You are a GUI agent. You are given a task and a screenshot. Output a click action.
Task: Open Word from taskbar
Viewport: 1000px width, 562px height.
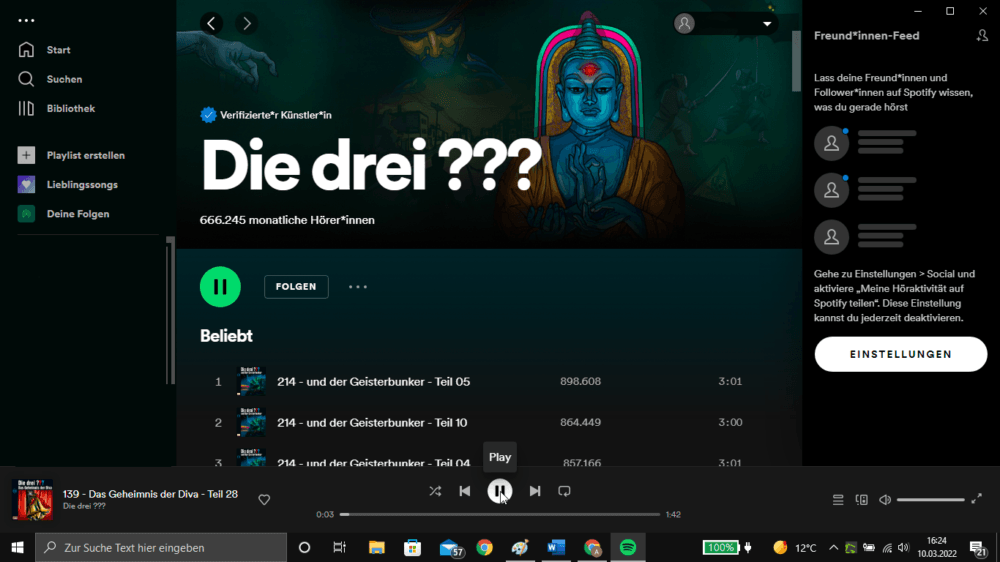click(556, 547)
